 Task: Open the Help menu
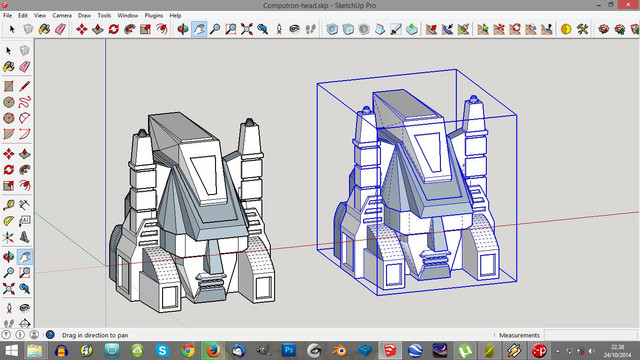pyautogui.click(x=175, y=16)
